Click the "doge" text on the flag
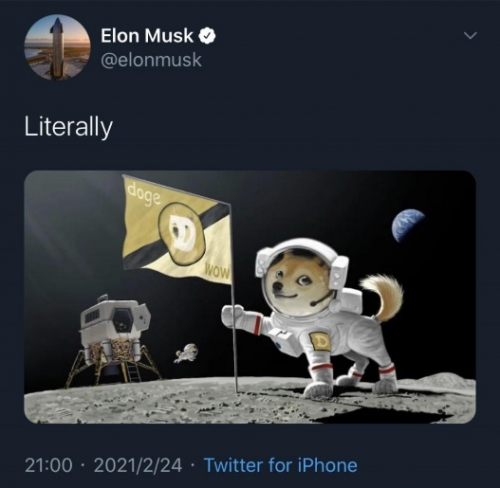500x488 pixels. [144, 195]
